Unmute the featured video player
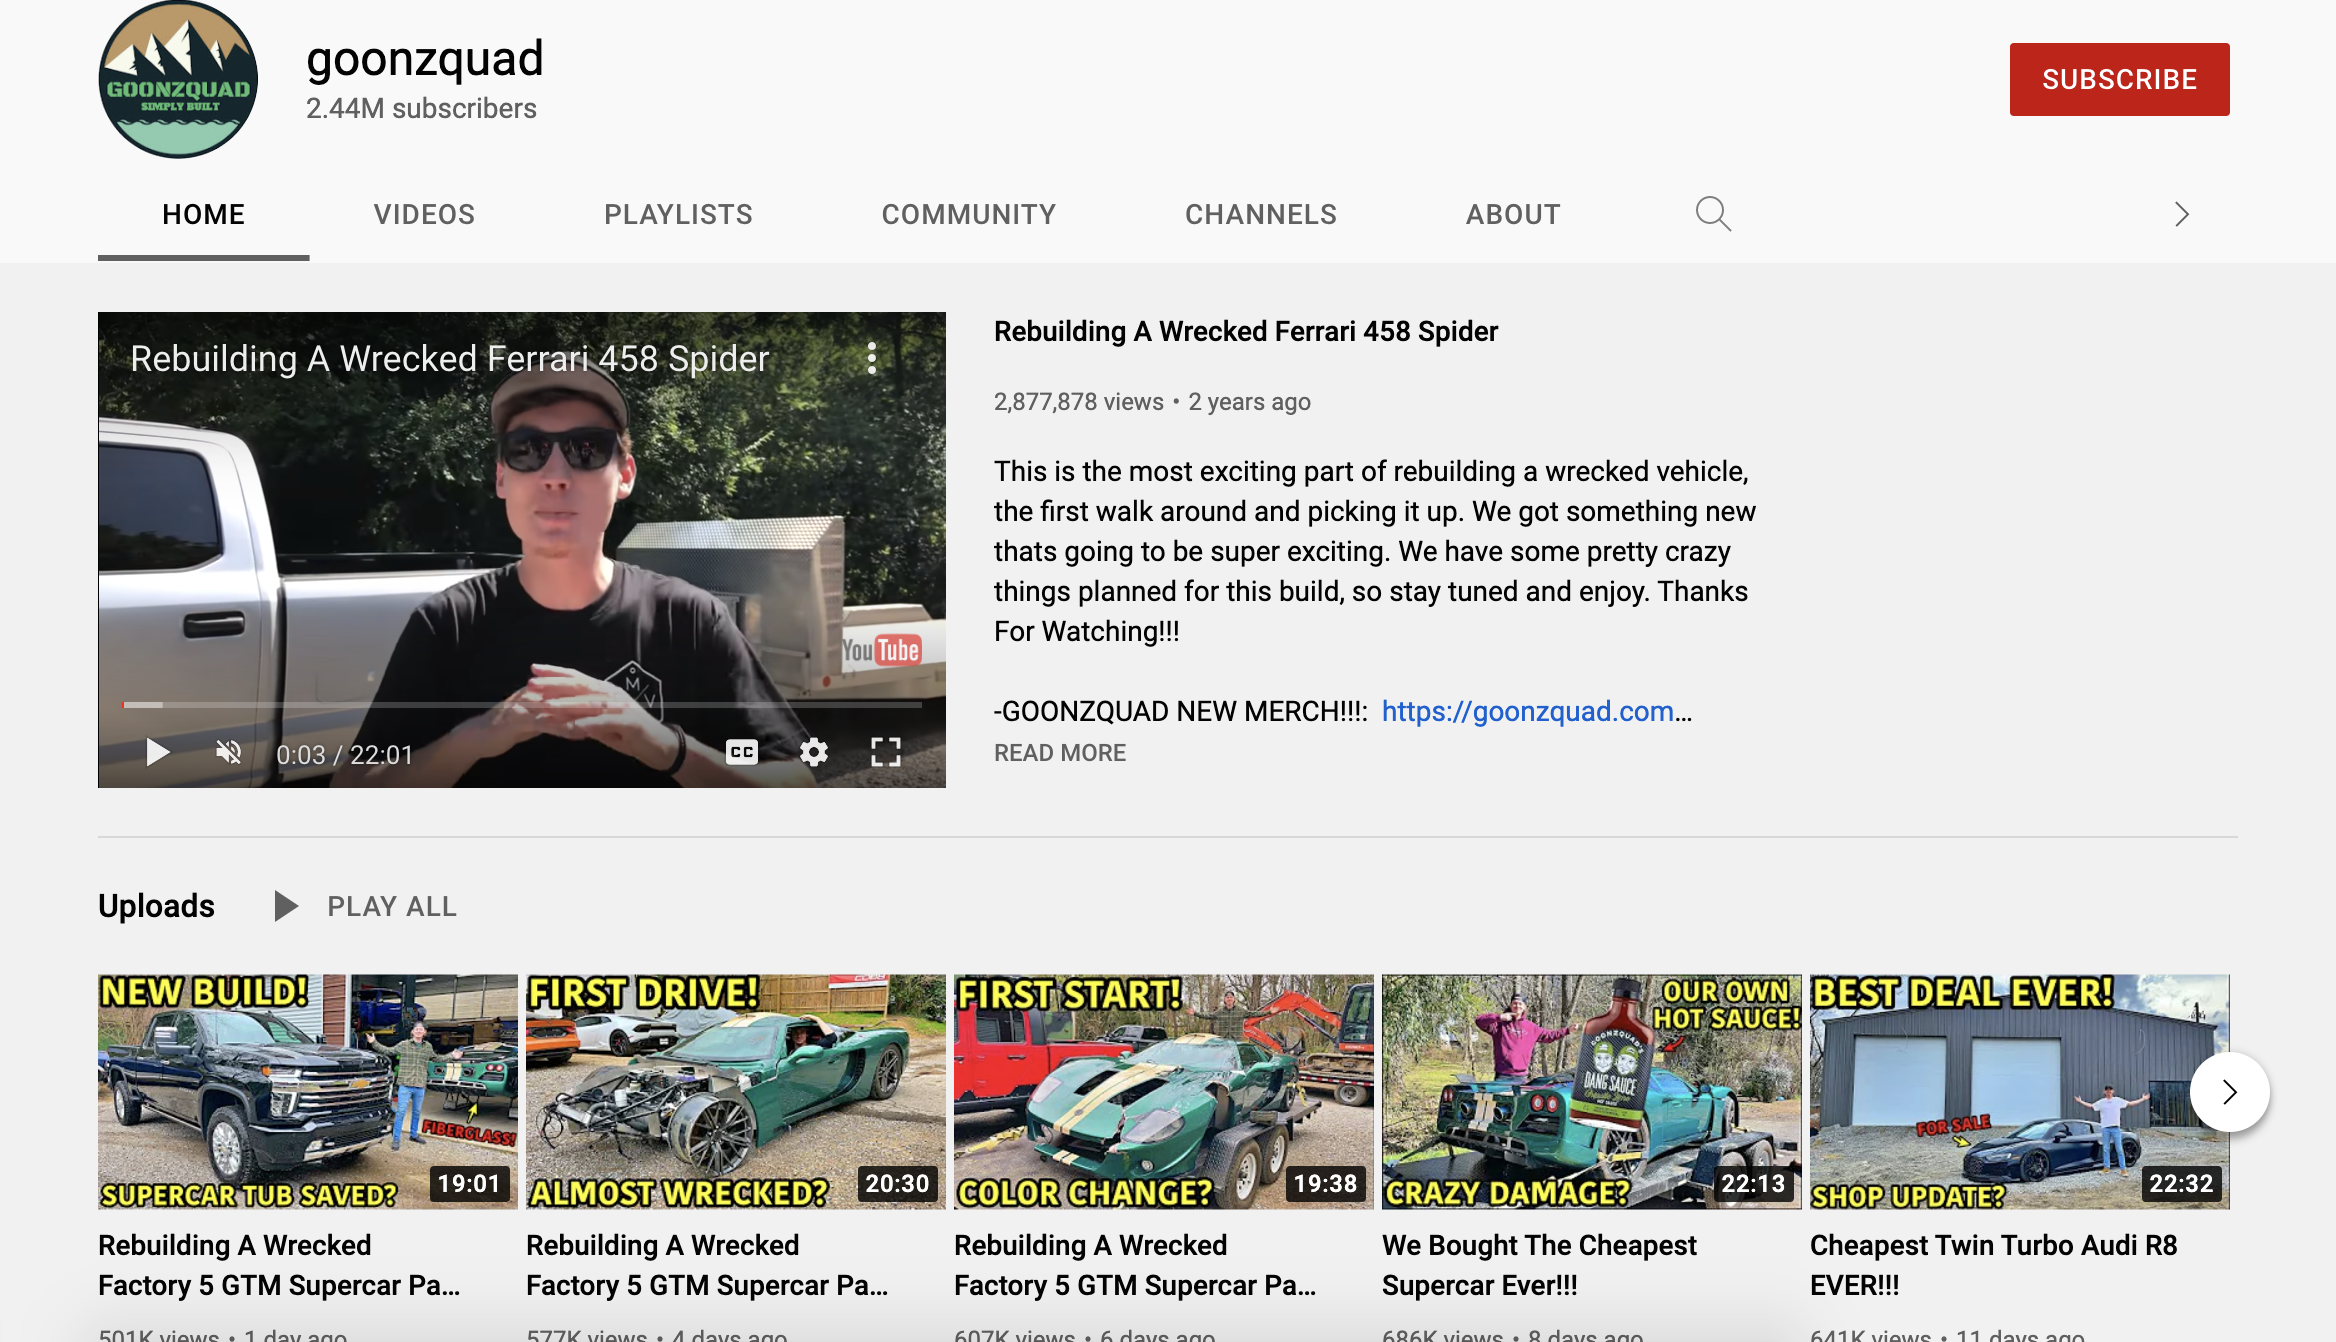The width and height of the screenshot is (2336, 1342). pyautogui.click(x=229, y=752)
